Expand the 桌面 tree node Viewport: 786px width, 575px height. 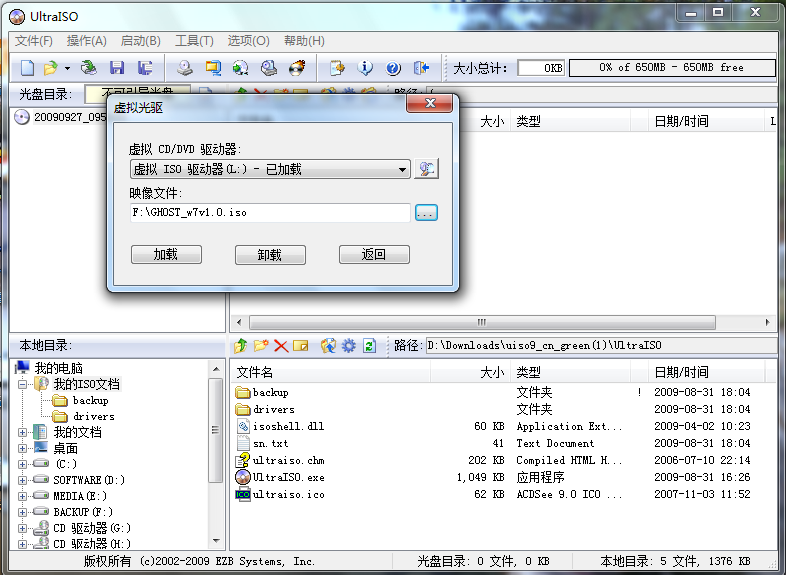23,448
